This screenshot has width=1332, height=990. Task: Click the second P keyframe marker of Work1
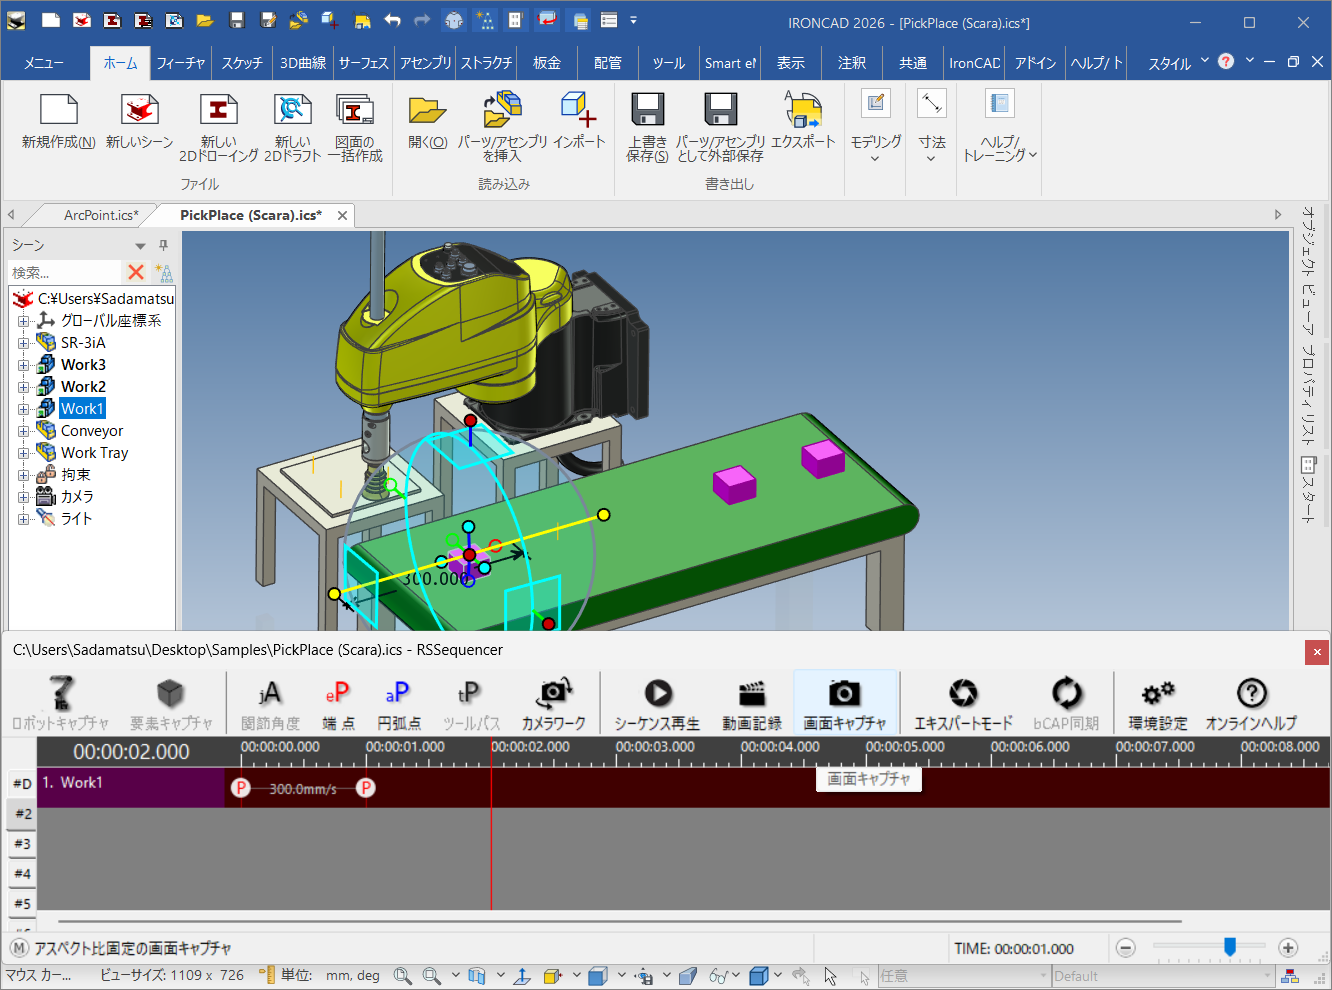point(366,788)
